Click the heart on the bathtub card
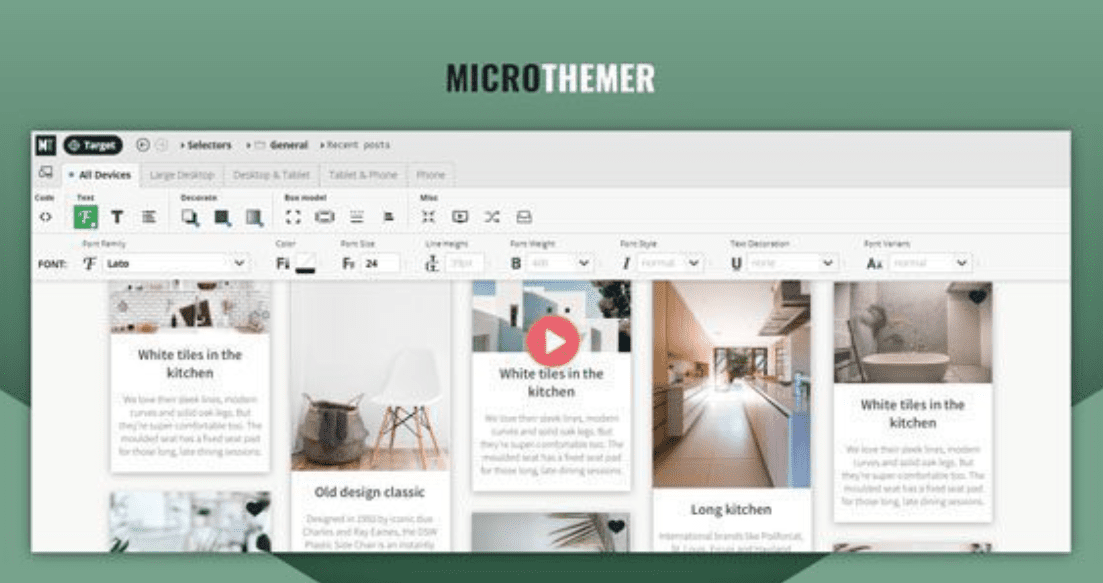The width and height of the screenshot is (1103, 583). click(x=977, y=296)
